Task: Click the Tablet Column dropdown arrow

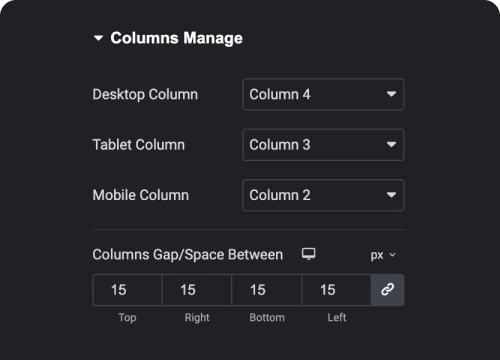Action: [x=391, y=145]
